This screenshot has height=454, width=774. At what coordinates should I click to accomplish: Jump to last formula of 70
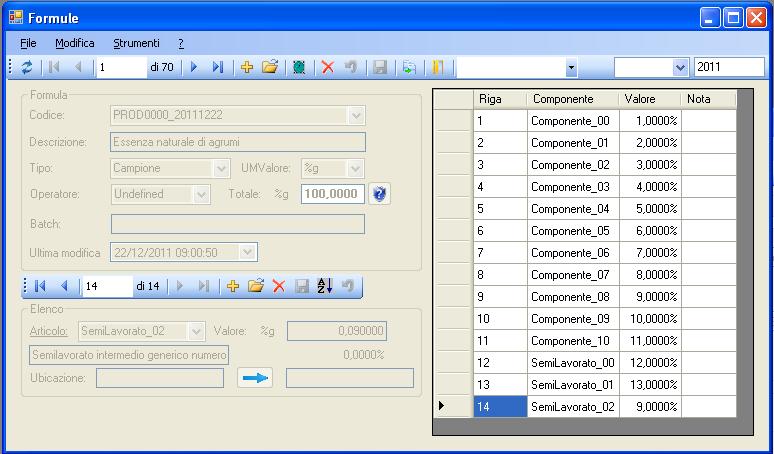pyautogui.click(x=218, y=67)
